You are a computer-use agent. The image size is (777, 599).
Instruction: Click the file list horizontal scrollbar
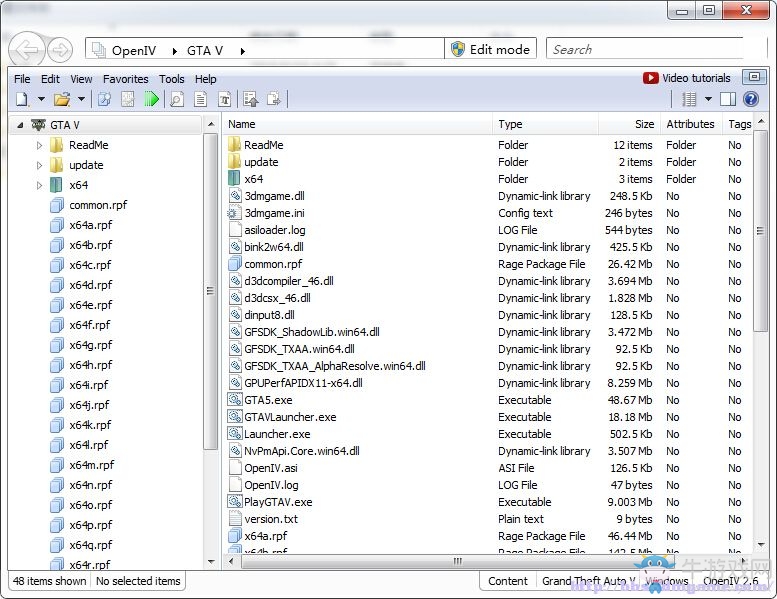tap(456, 561)
